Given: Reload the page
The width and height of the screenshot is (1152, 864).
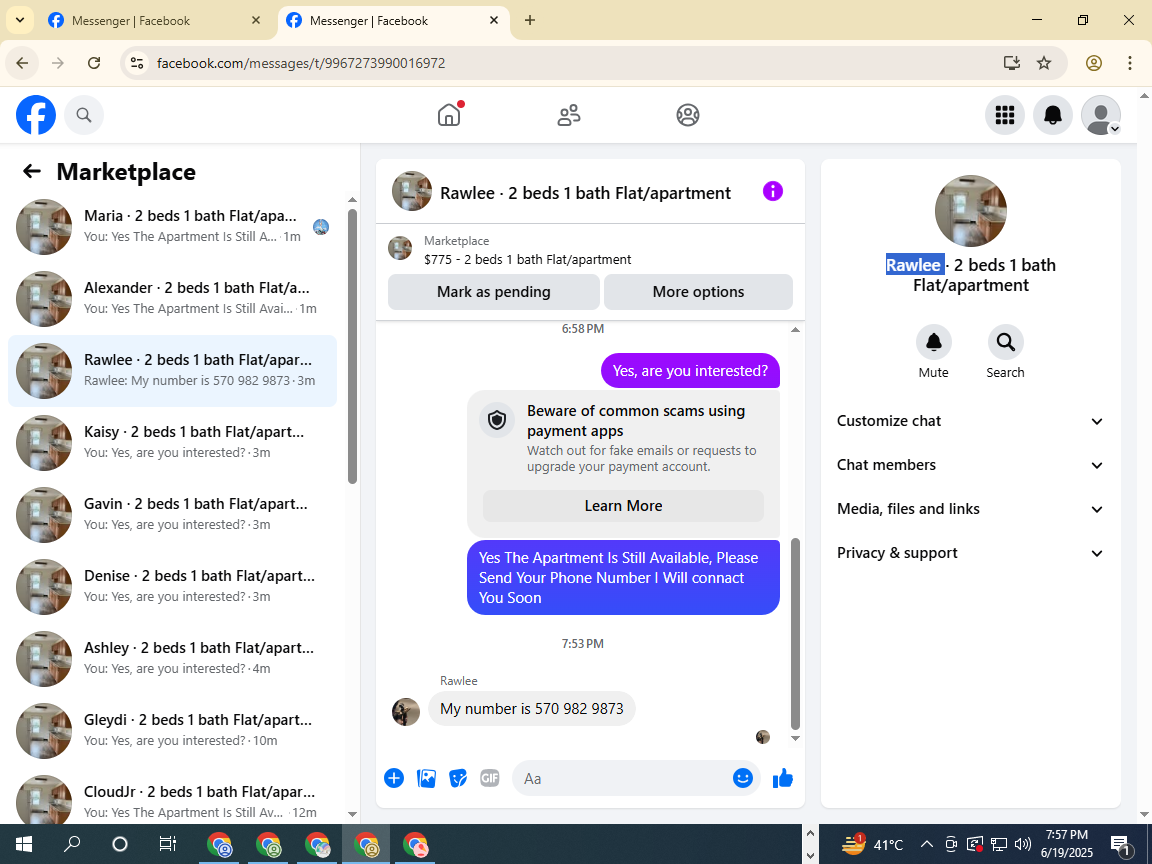Looking at the screenshot, I should [94, 63].
